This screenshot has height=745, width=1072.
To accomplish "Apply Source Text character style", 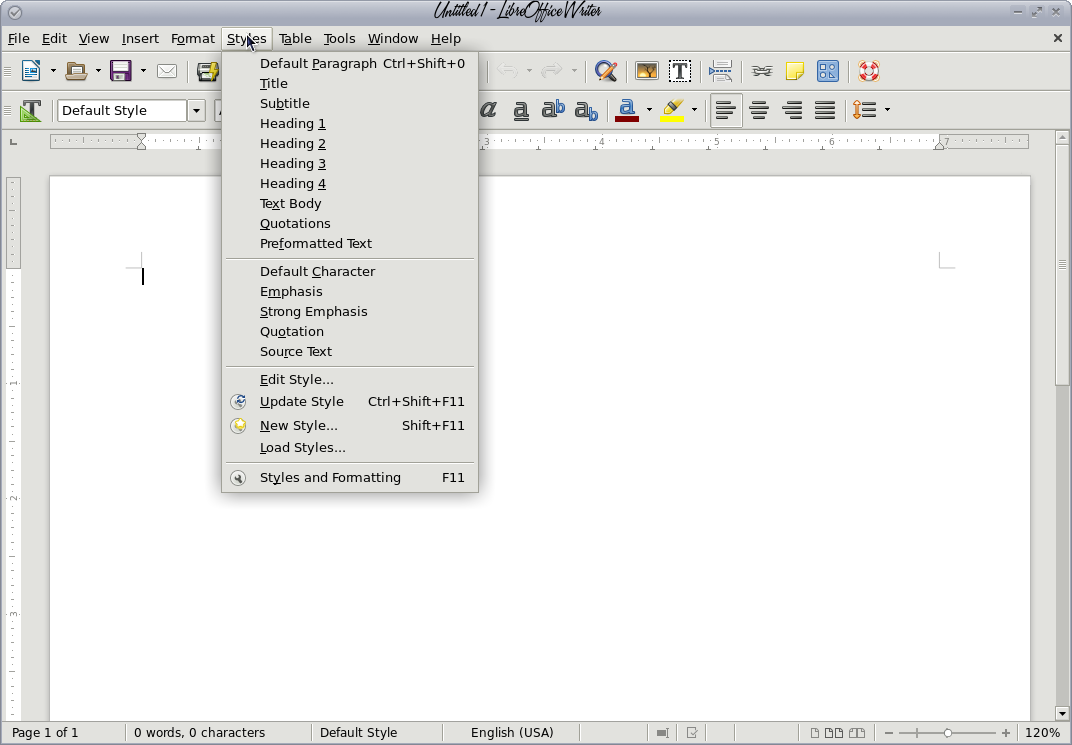I will coord(350,351).
